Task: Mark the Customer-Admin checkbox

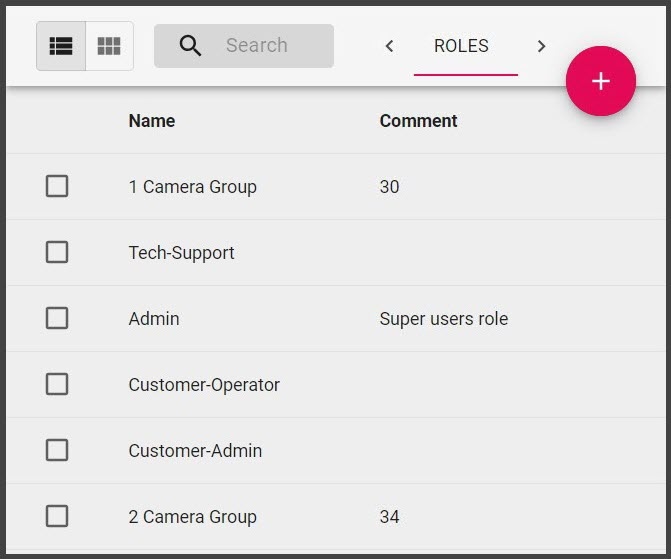Action: 57,450
